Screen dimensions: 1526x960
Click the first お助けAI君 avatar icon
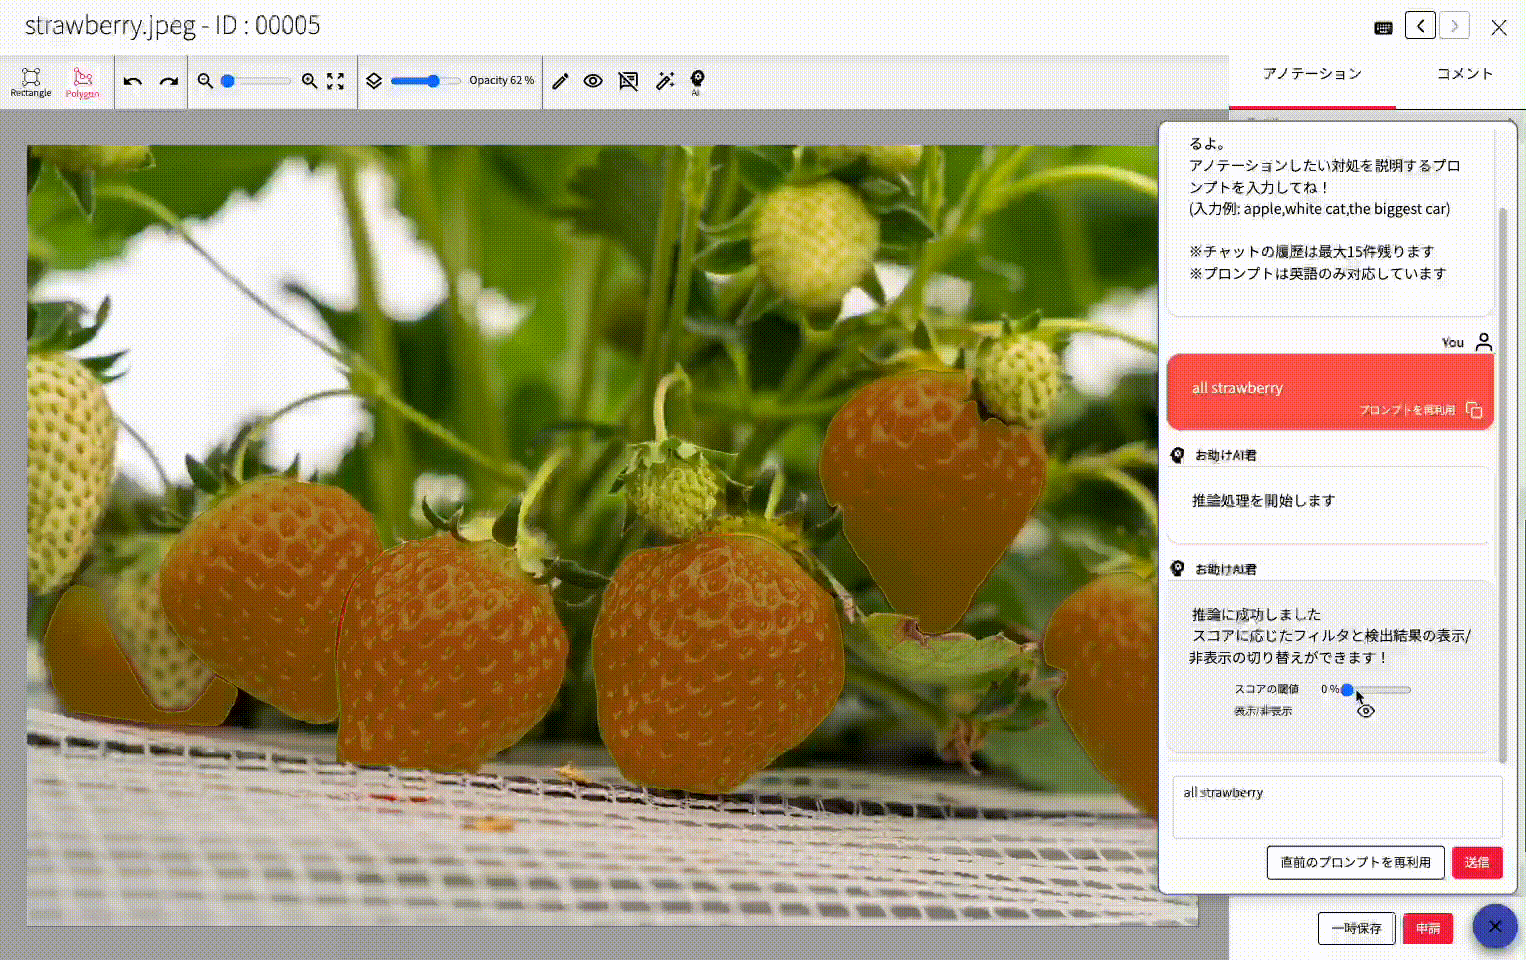pyautogui.click(x=1178, y=455)
